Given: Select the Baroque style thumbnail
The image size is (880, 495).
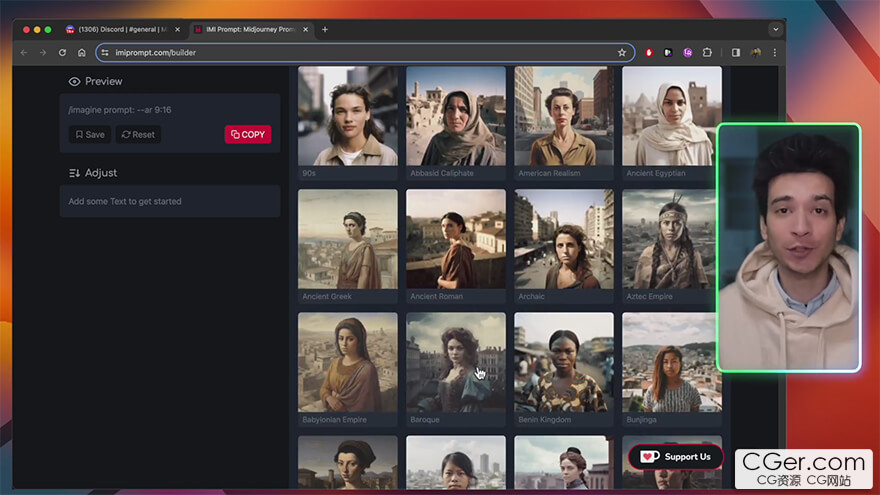Looking at the screenshot, I should click(456, 363).
